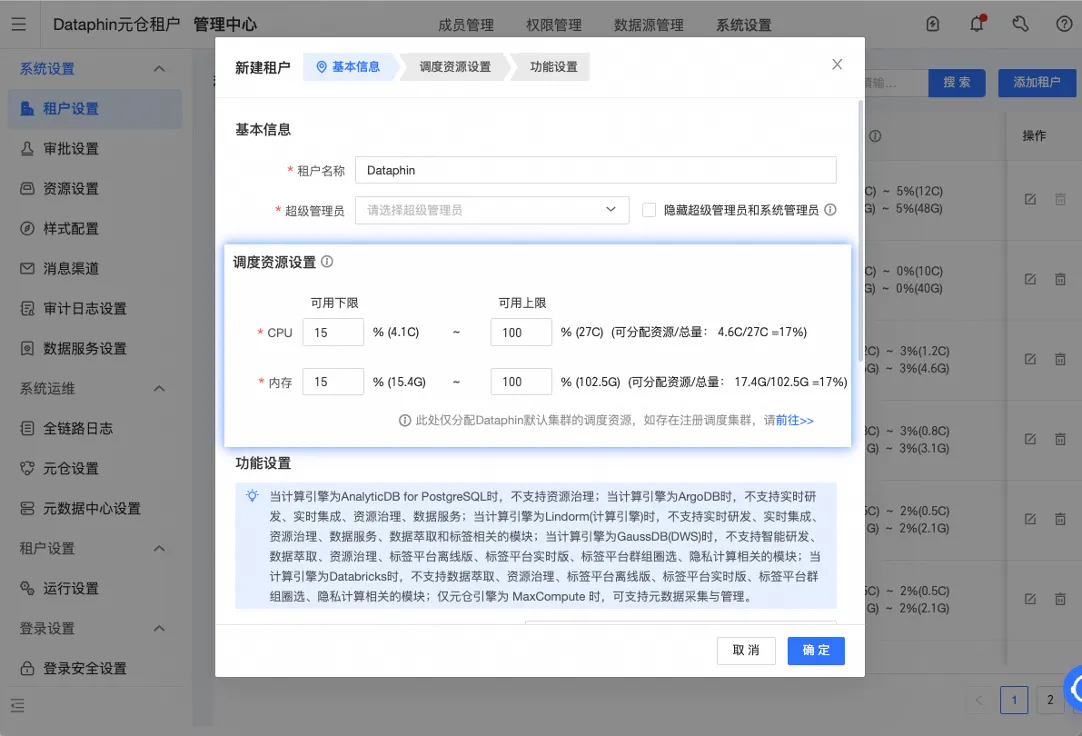Screen dimensions: 1082x736
Task: Click edit icon in first tenant row
Action: pyautogui.click(x=1030, y=199)
